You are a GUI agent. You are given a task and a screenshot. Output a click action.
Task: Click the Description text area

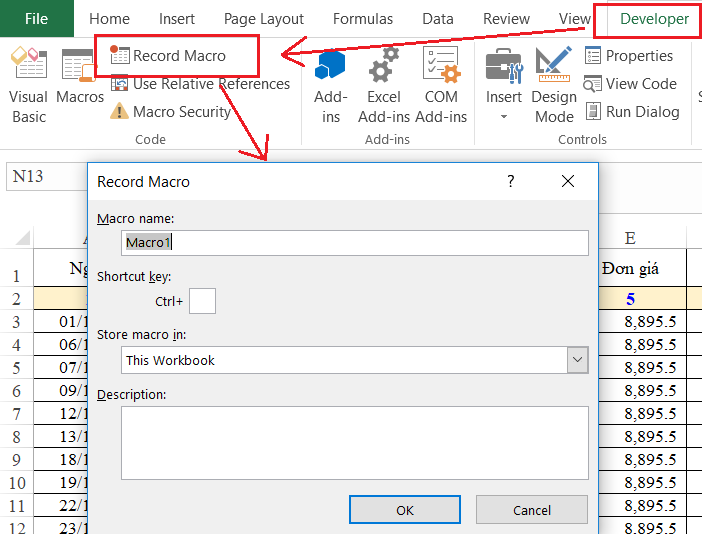click(355, 443)
